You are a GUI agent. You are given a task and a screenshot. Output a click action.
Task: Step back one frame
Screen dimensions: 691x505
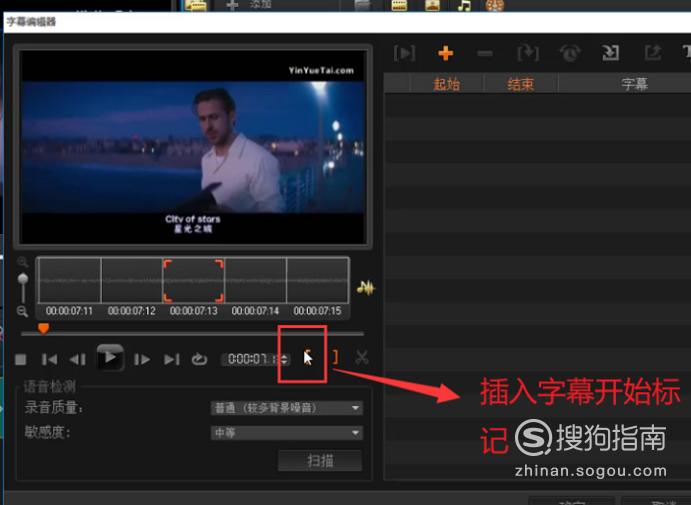pos(78,360)
